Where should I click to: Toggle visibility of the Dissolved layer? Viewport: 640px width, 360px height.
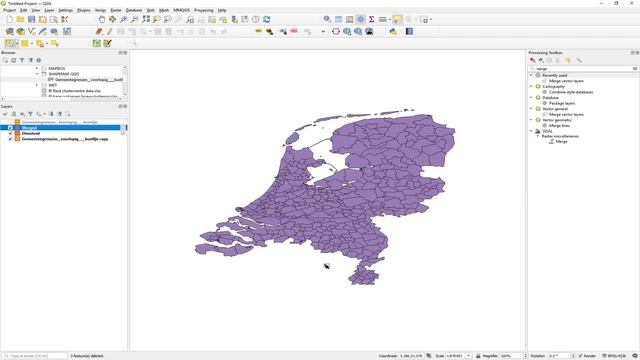click(x=11, y=133)
